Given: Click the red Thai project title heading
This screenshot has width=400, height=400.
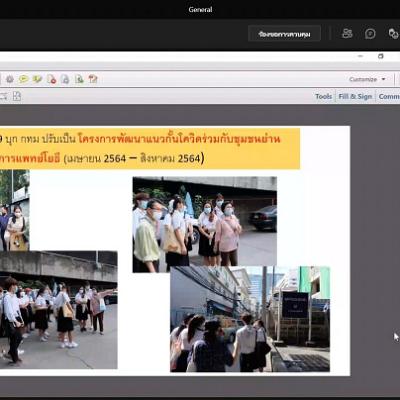Looking at the screenshot, I should (179, 139).
